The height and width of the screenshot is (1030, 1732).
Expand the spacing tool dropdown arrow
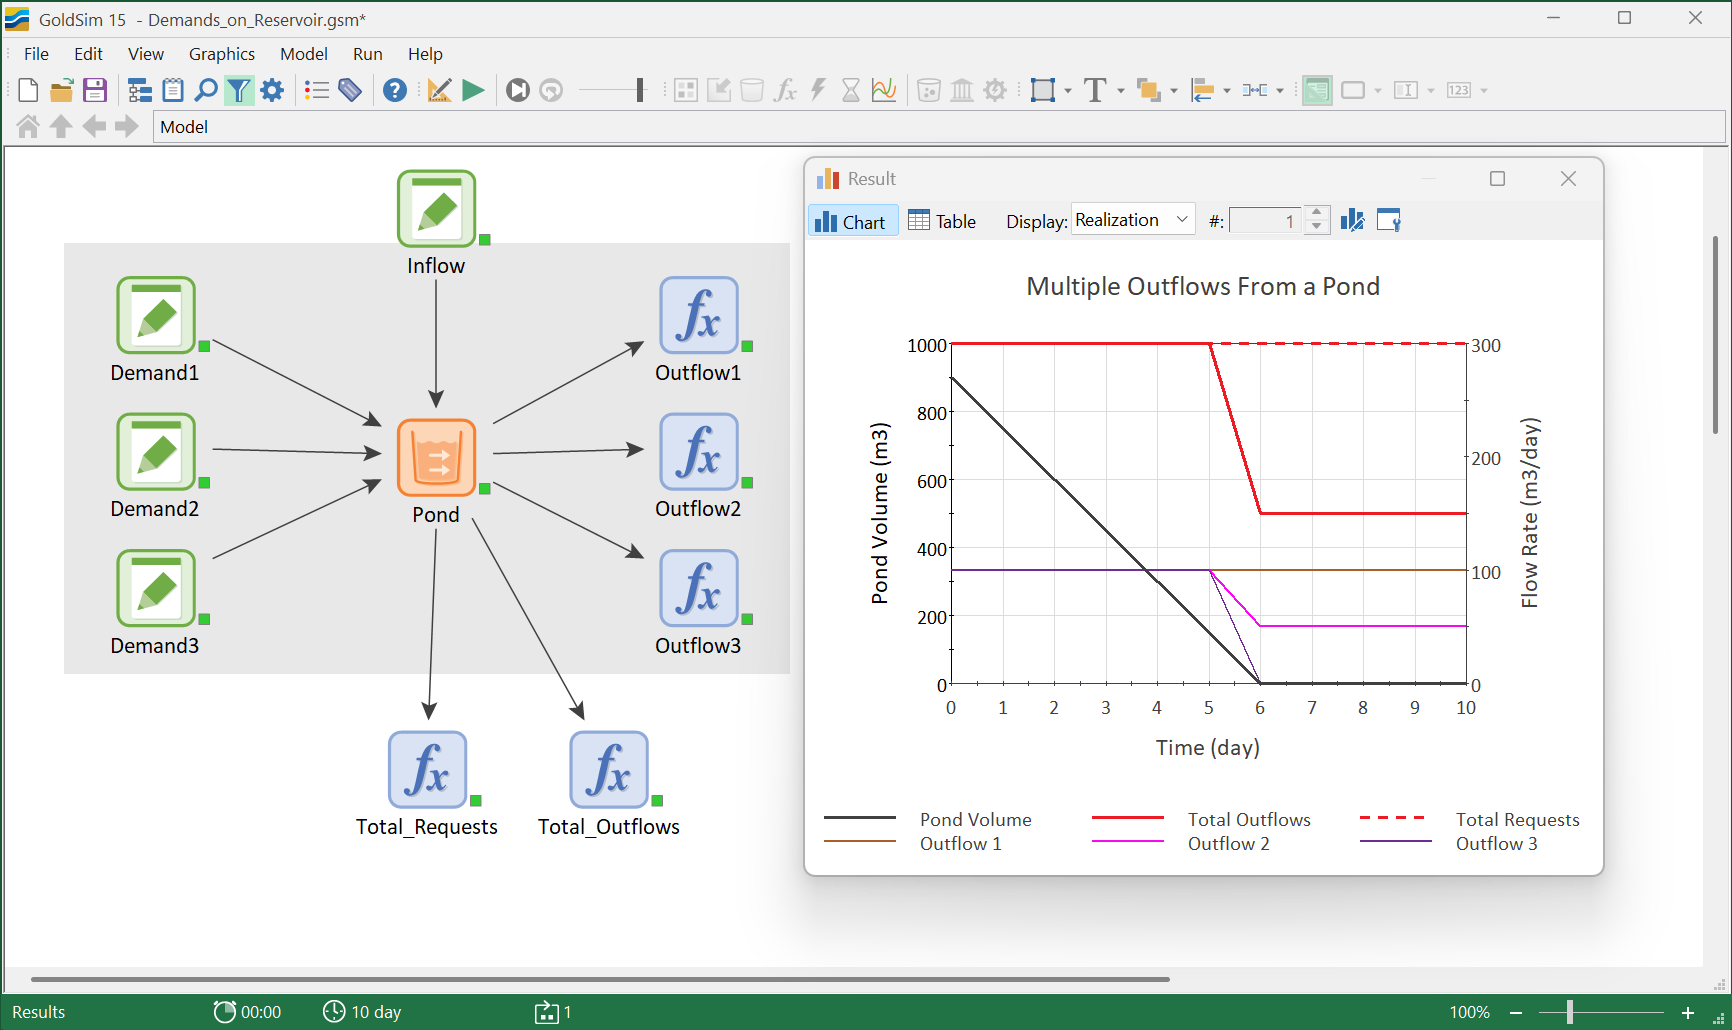[1280, 91]
